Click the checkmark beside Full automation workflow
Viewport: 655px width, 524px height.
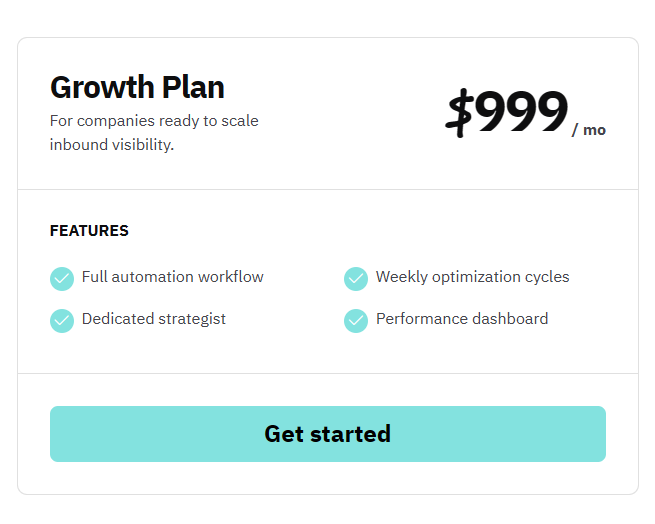click(62, 278)
